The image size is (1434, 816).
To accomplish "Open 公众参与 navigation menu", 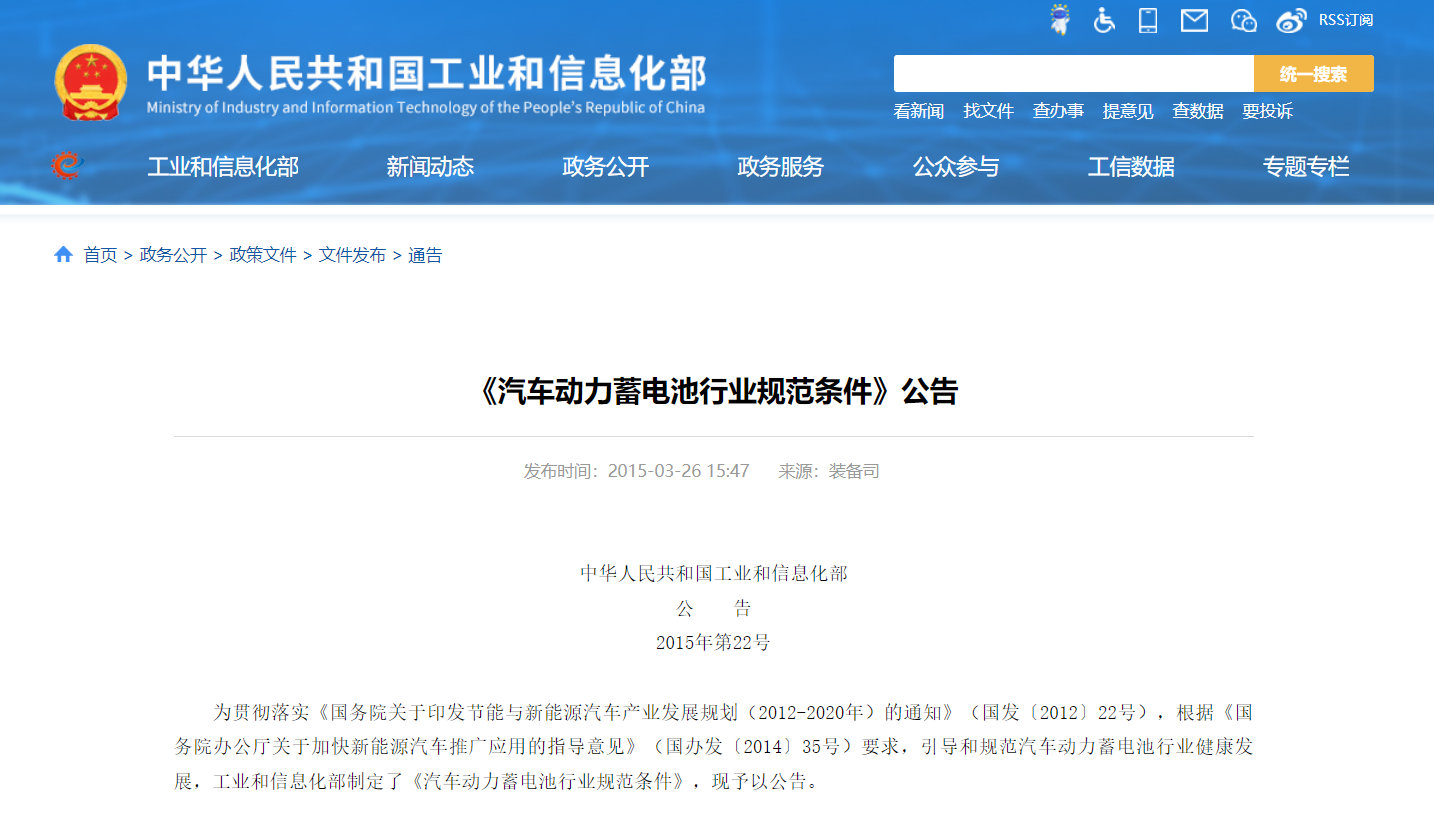I will pos(956,167).
